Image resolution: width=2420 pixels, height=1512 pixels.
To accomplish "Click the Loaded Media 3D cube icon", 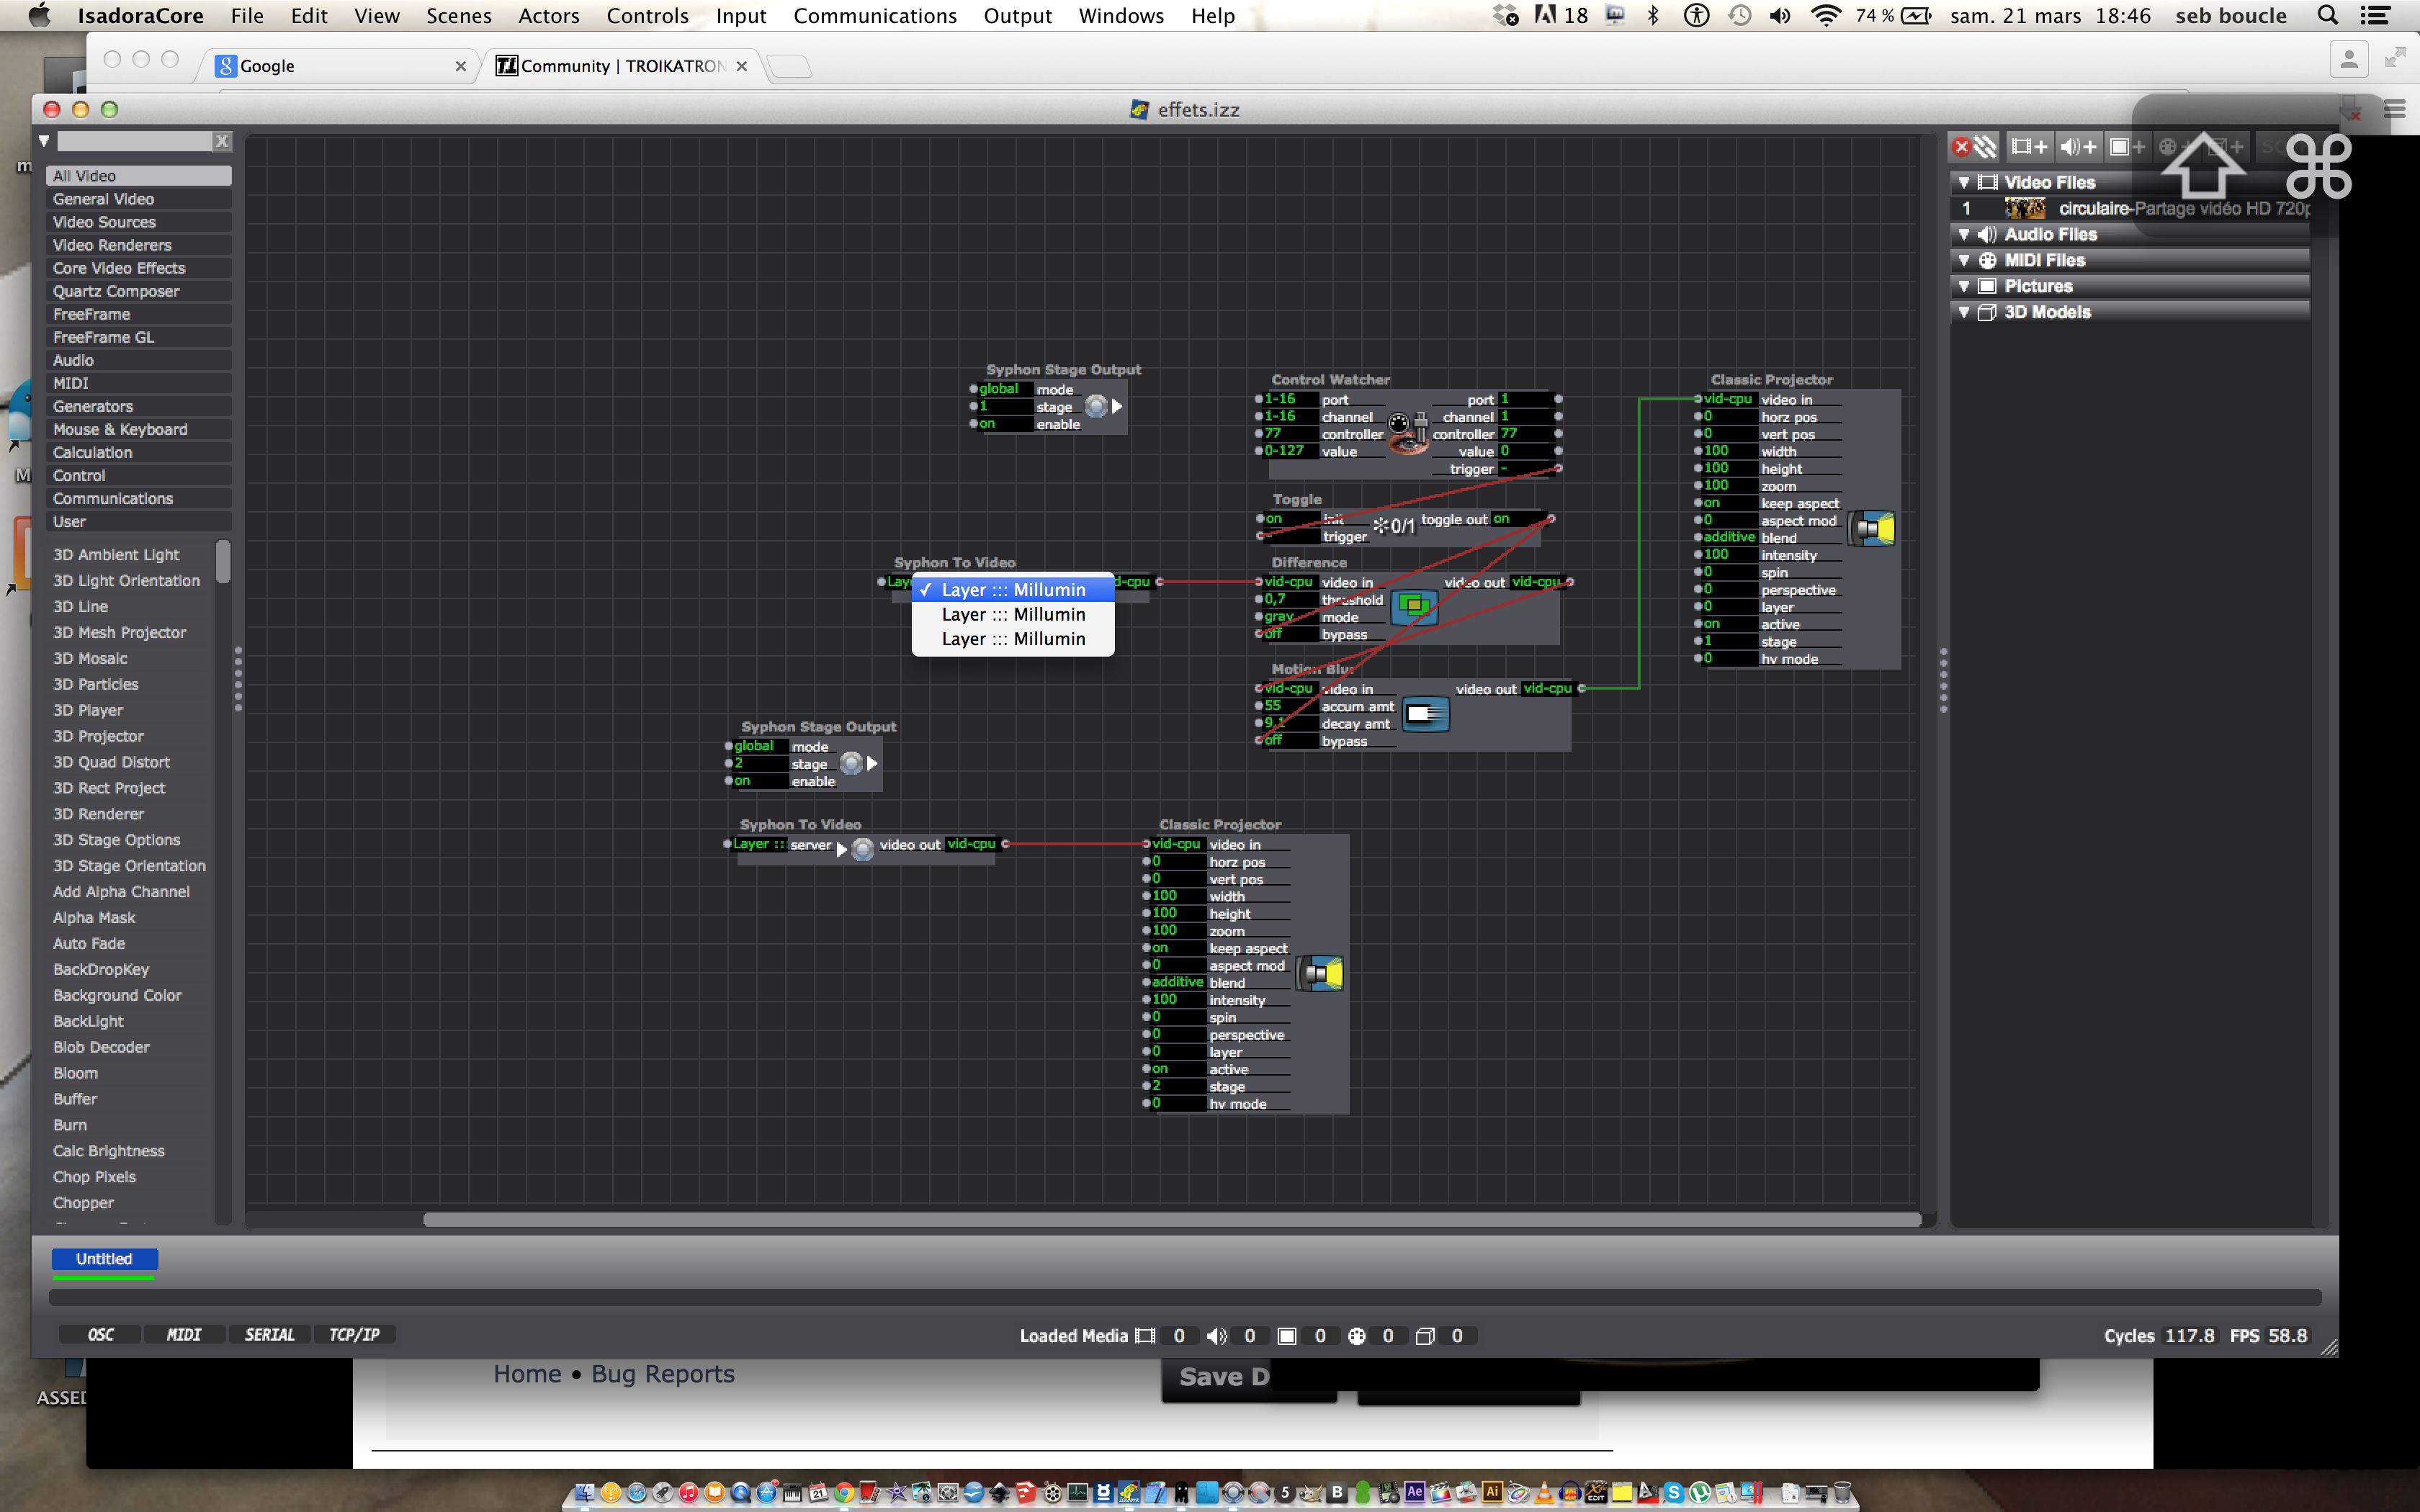I will click(1426, 1336).
